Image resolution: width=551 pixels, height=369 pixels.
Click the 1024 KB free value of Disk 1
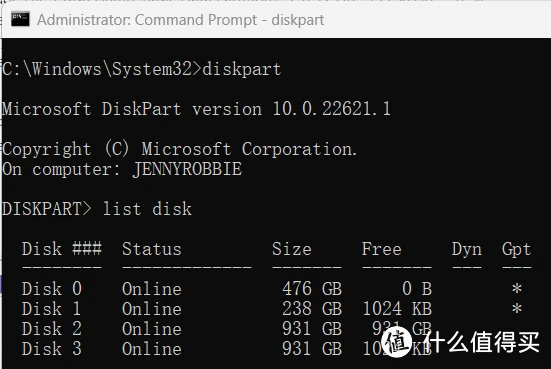[397, 309]
